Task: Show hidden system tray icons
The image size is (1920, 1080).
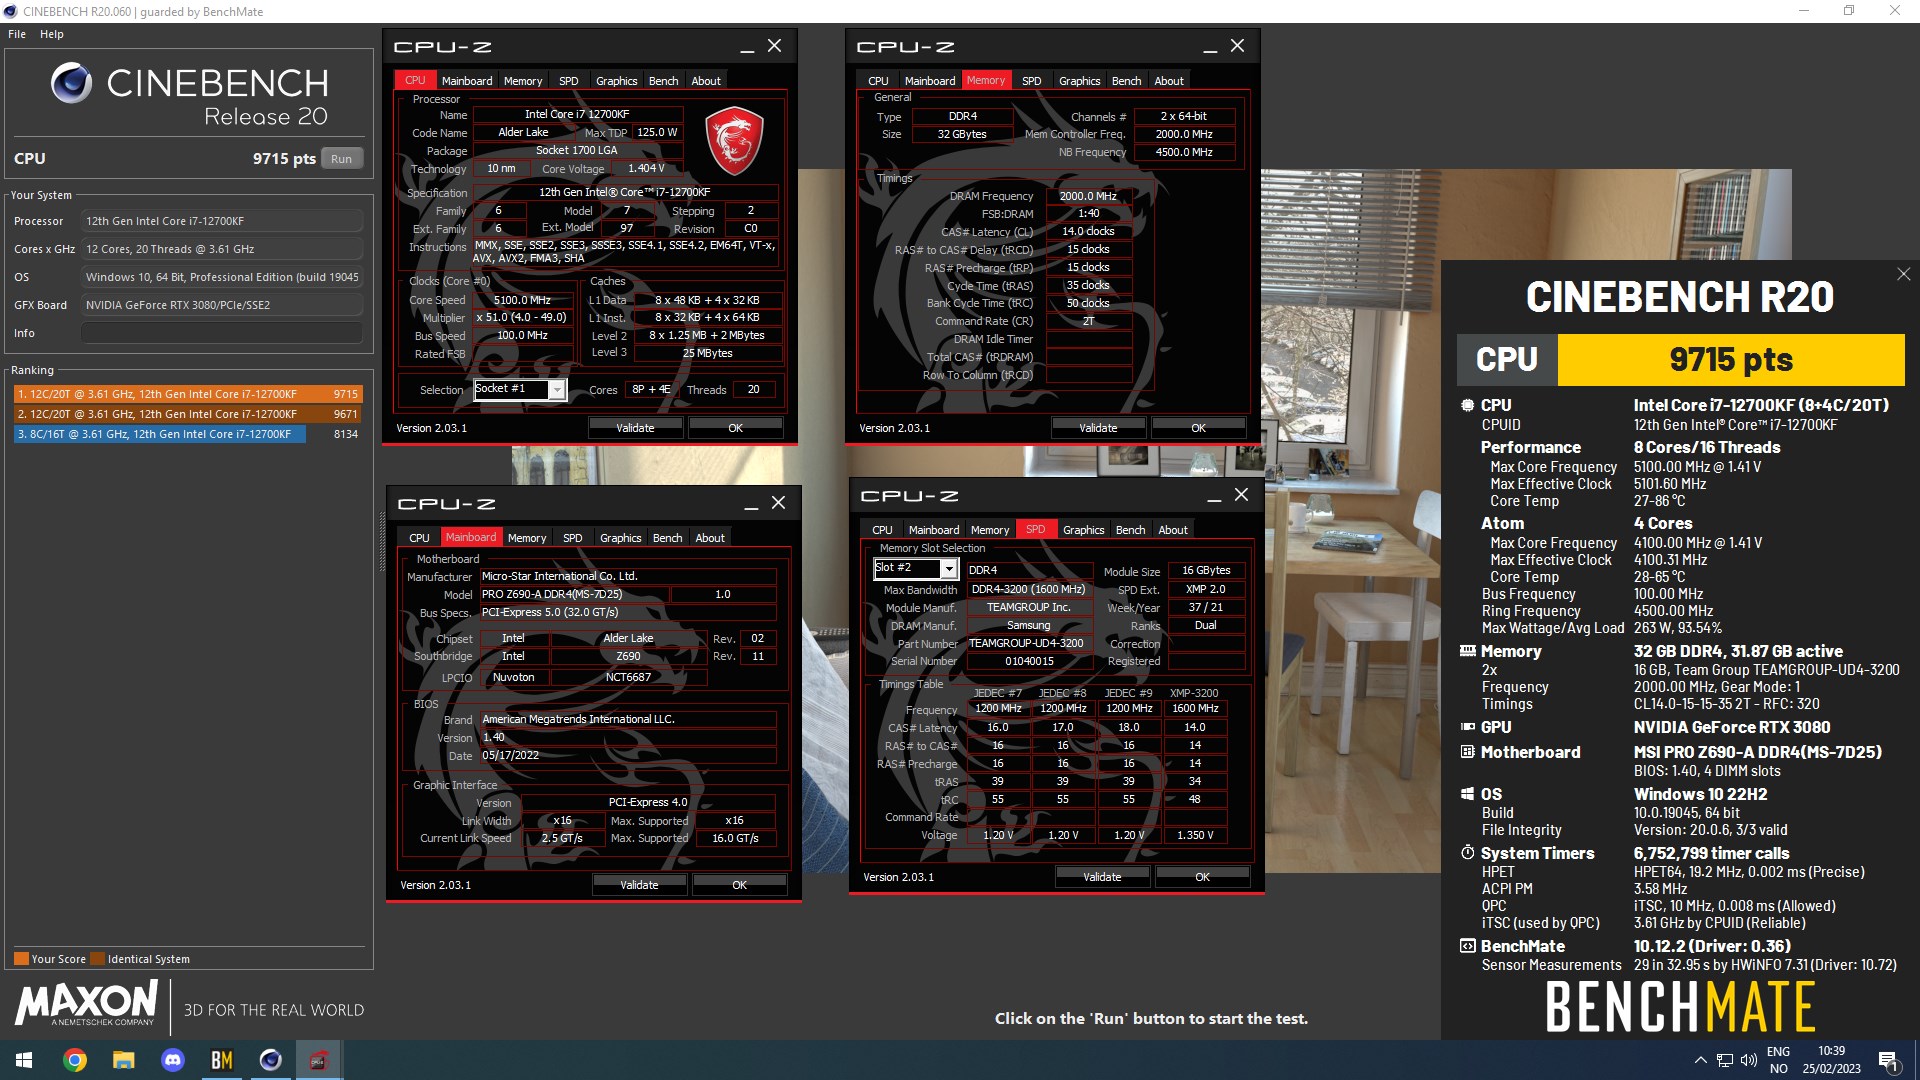Action: 1700,1060
